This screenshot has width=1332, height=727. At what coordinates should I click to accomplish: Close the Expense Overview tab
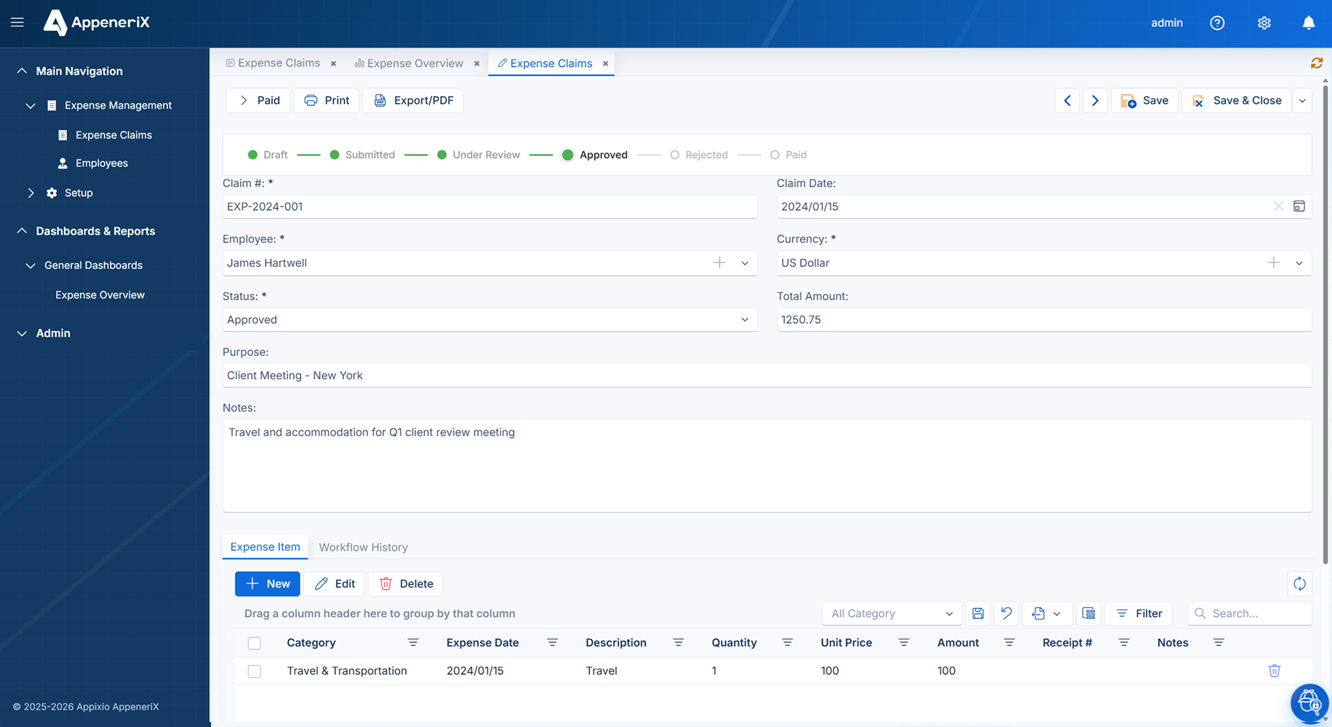477,63
